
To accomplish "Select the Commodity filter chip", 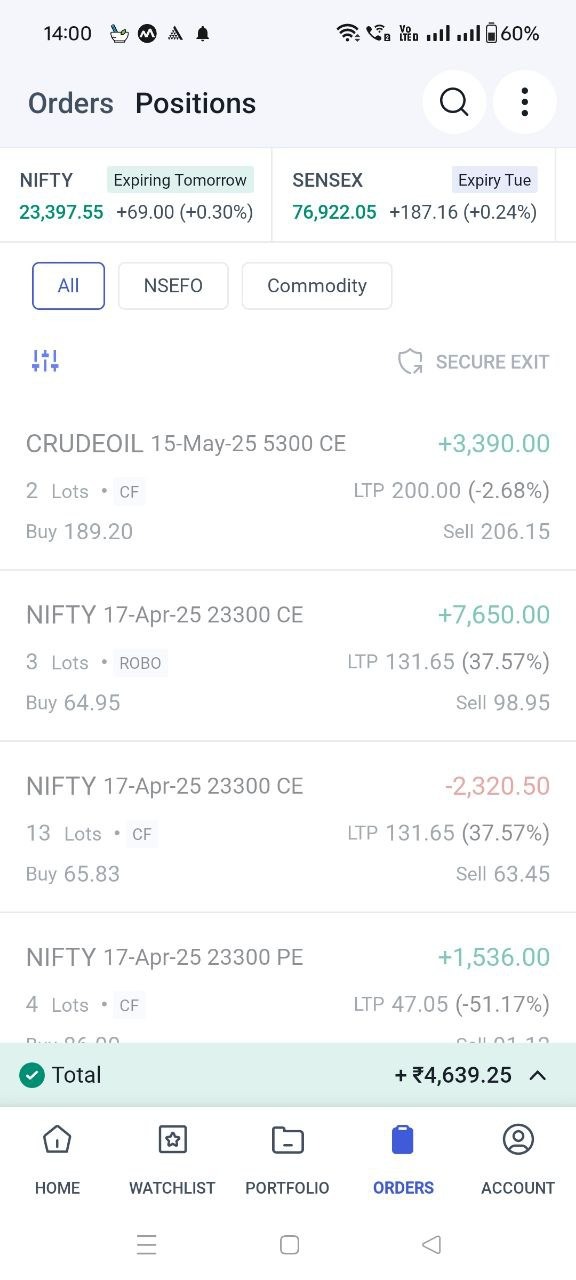I will (317, 286).
